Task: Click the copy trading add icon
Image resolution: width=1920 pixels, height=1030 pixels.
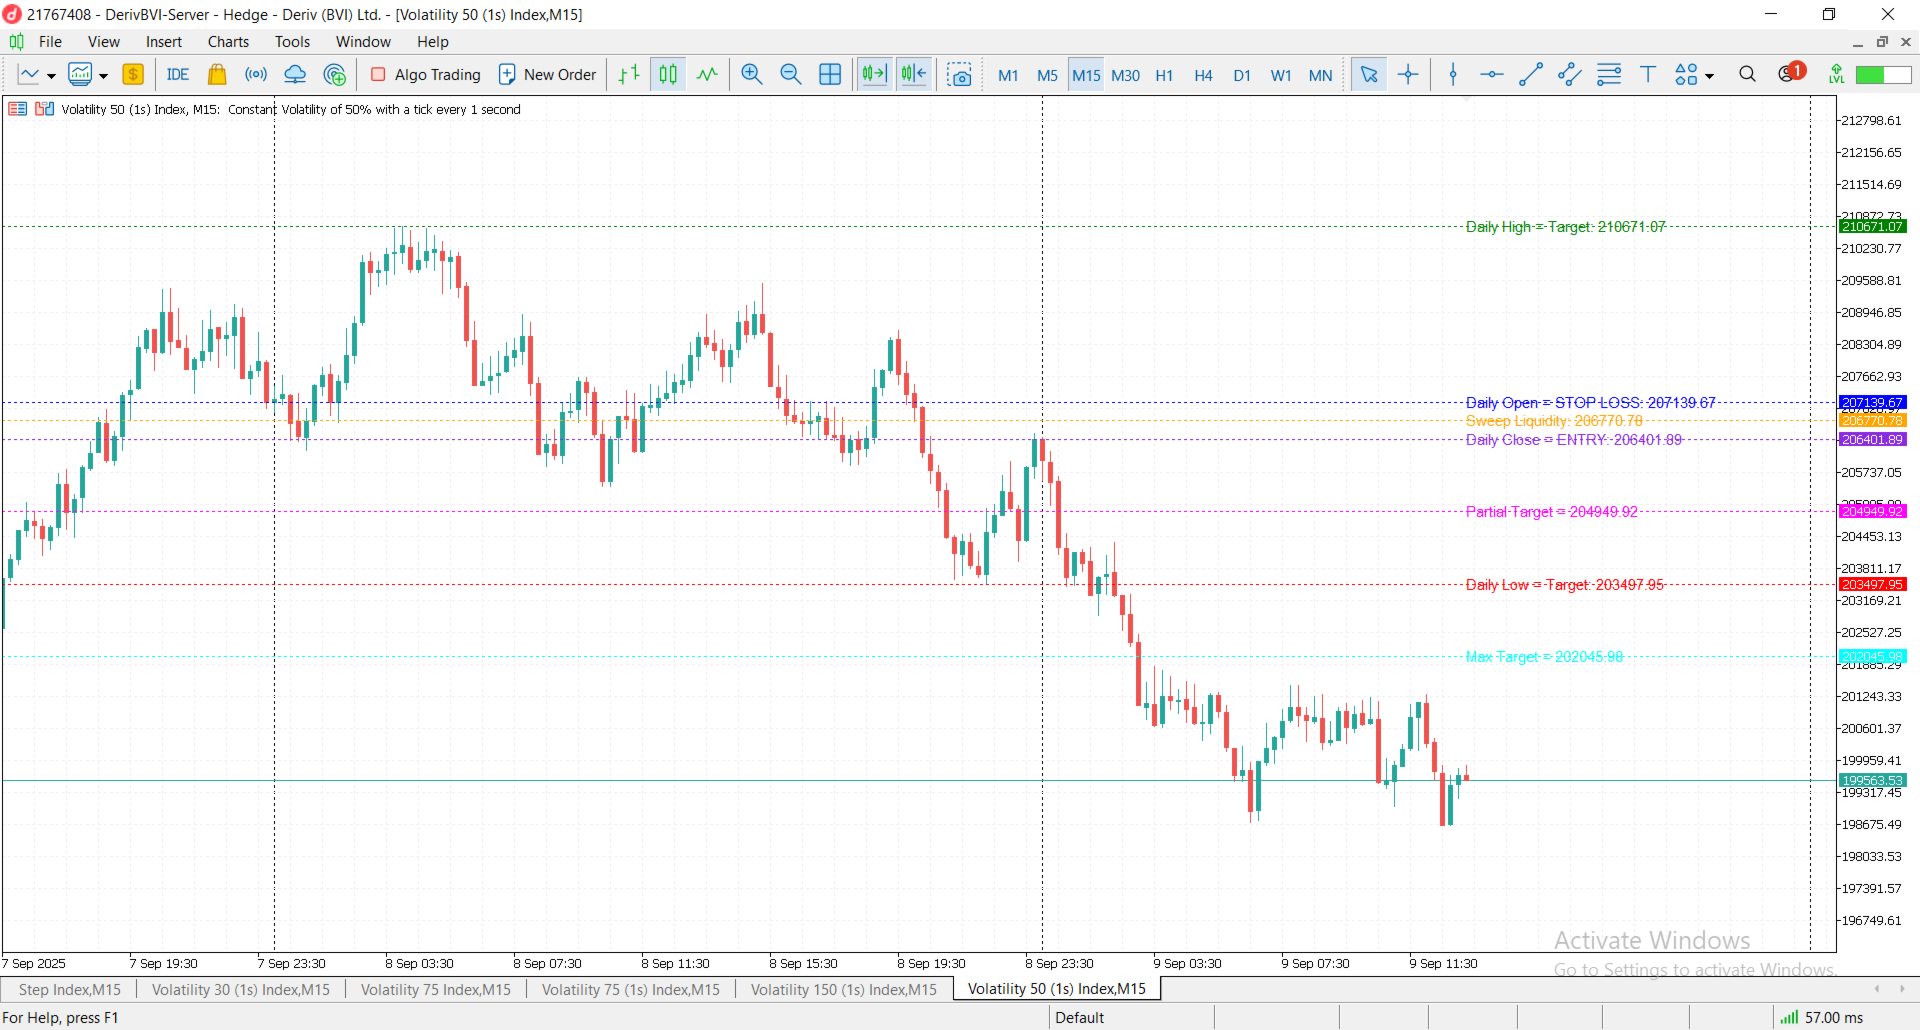Action: pyautogui.click(x=335, y=75)
